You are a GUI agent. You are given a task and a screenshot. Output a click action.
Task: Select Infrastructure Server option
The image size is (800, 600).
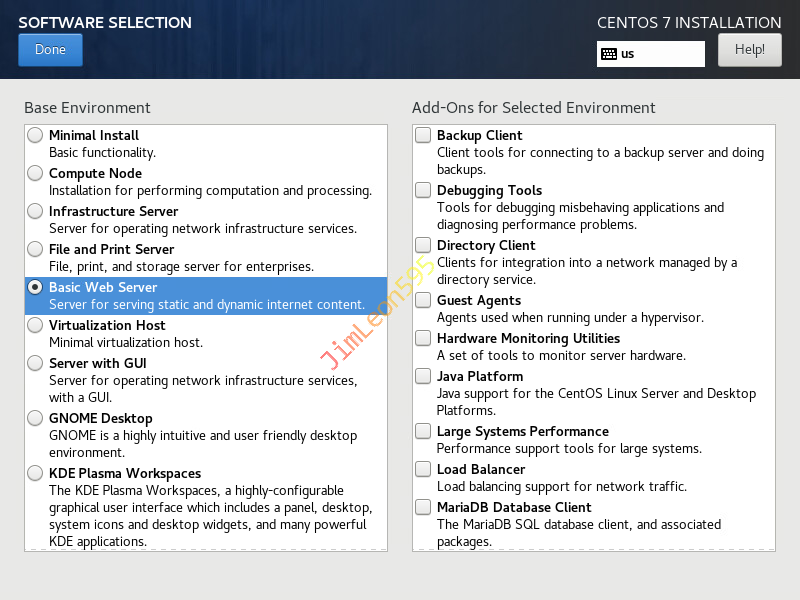[35, 211]
